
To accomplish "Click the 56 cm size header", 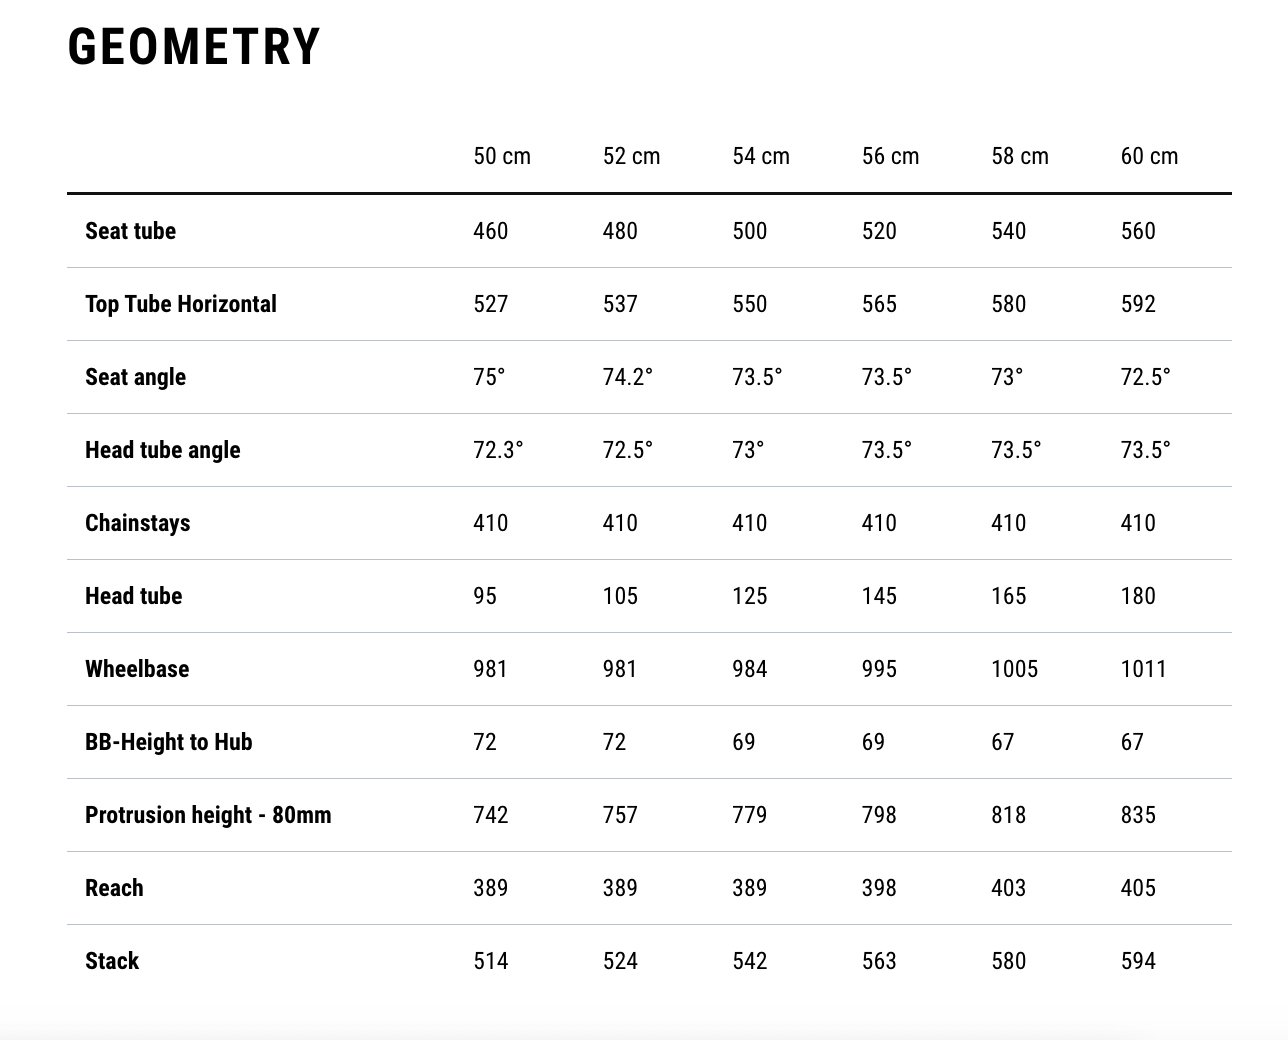I will pos(890,156).
